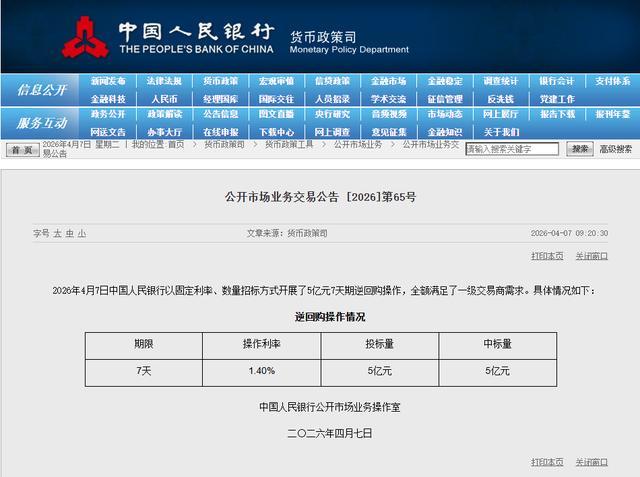Open the 报刊年鉴 navigation item
The height and width of the screenshot is (477, 640).
[613, 114]
